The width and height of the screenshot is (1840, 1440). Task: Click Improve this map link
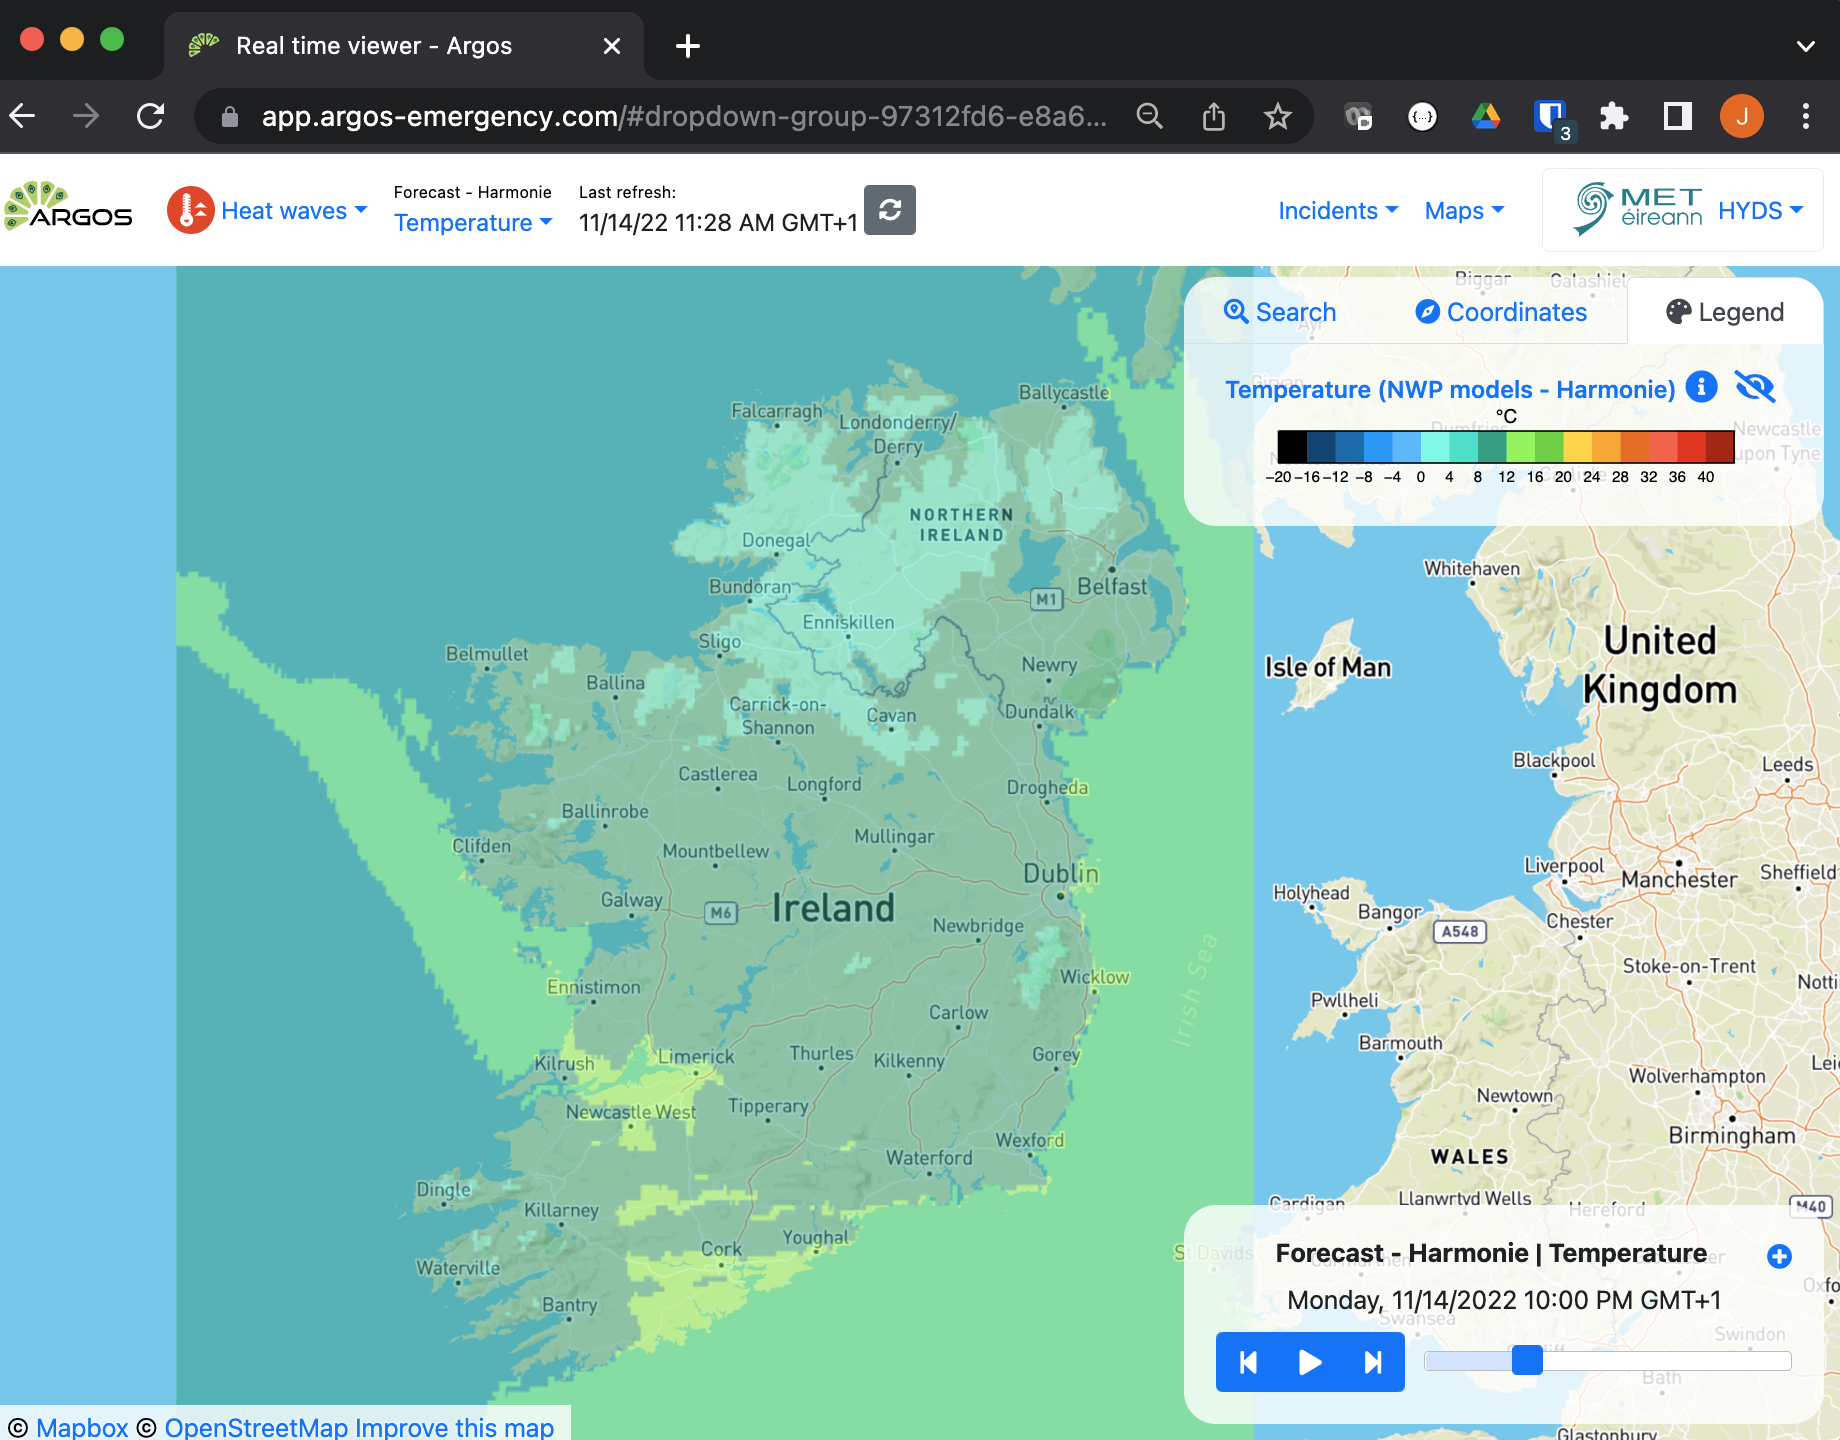coord(455,1427)
